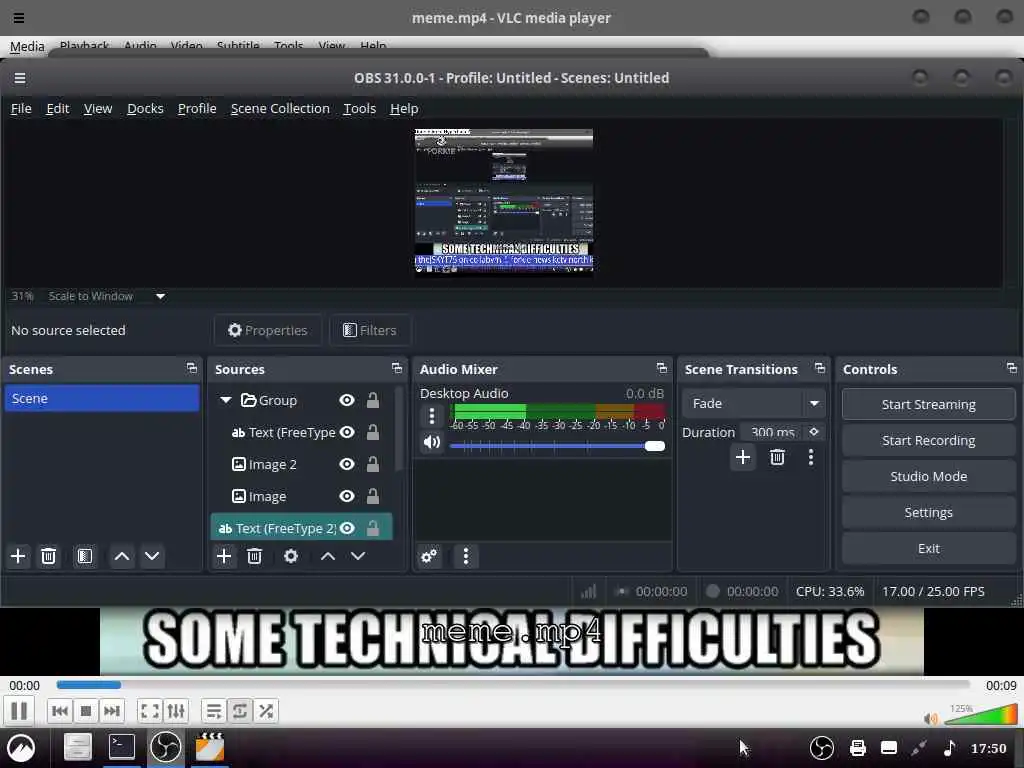Open transition properties three-dot menu
Screen dimensions: 1024x768
[811, 457]
